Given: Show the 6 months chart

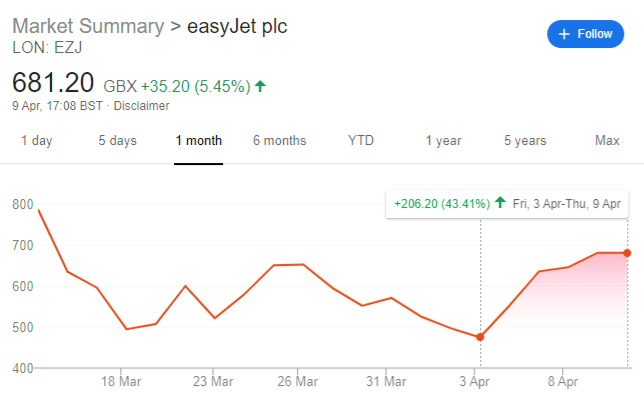Looking at the screenshot, I should point(279,141).
